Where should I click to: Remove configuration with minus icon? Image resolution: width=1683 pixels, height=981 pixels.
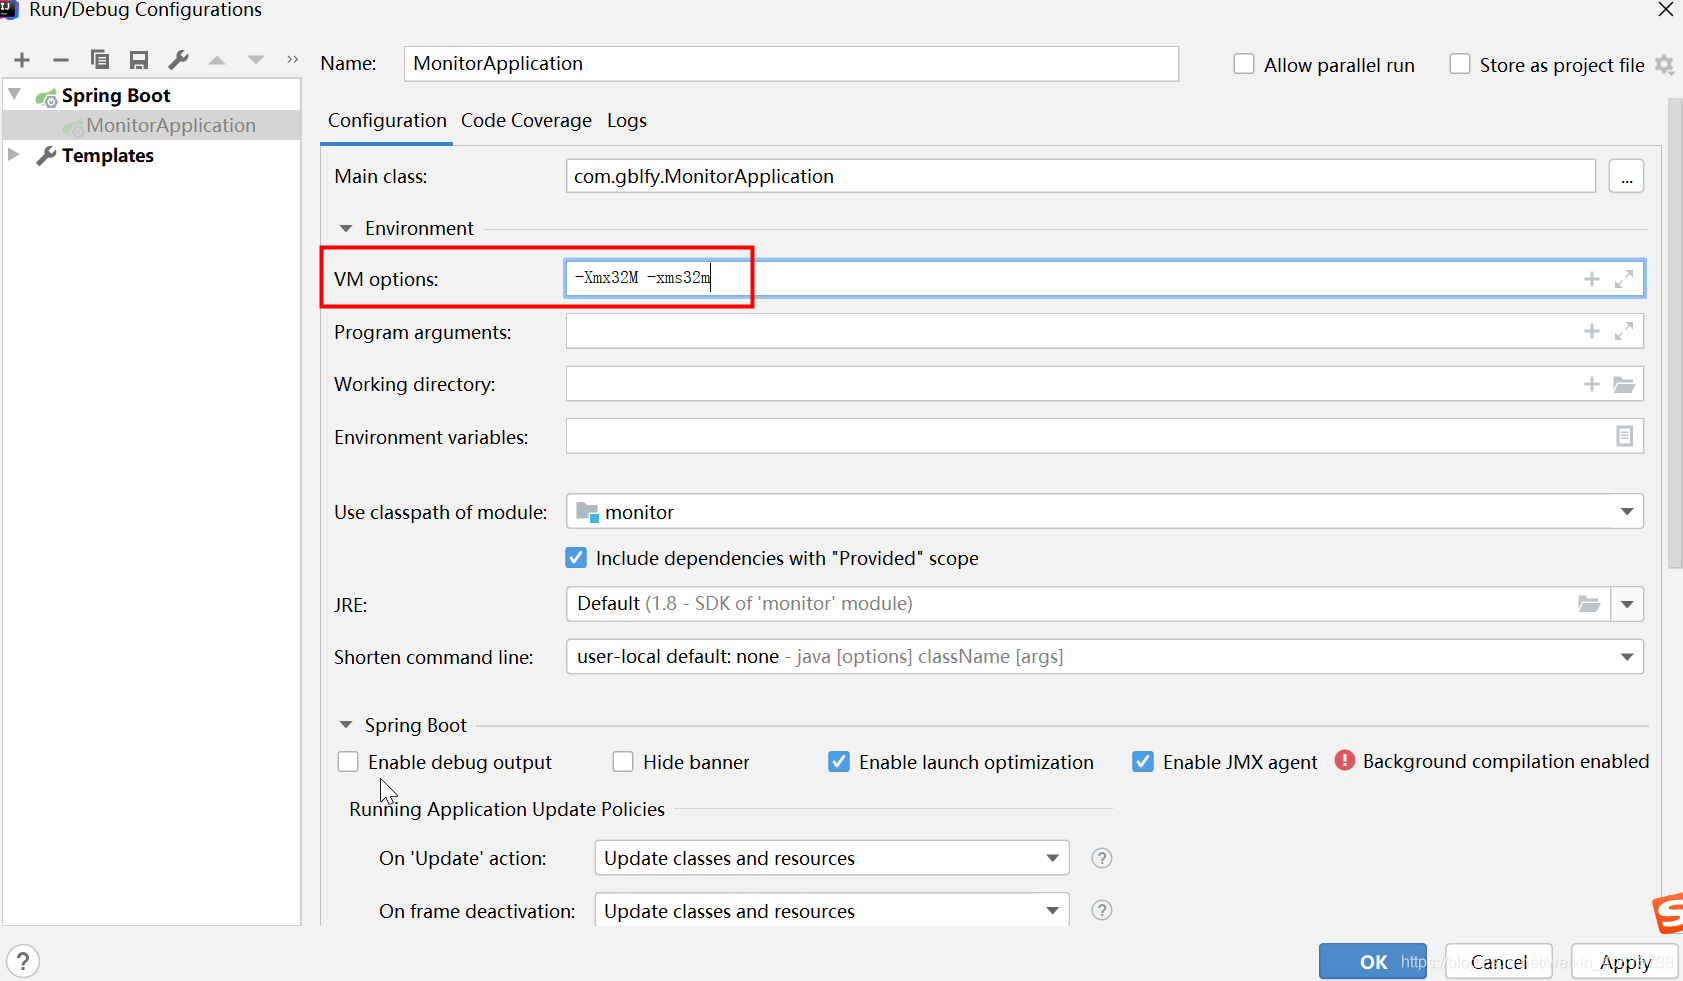[61, 60]
